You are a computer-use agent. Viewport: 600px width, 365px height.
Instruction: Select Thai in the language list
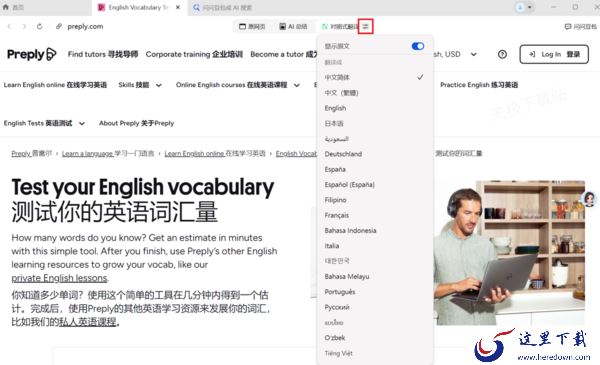pos(375,322)
